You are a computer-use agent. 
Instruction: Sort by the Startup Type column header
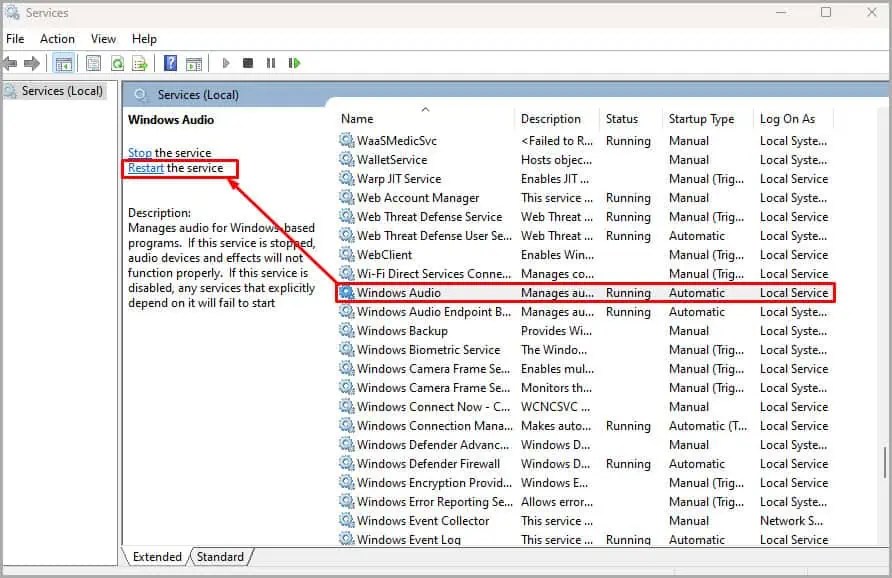702,118
